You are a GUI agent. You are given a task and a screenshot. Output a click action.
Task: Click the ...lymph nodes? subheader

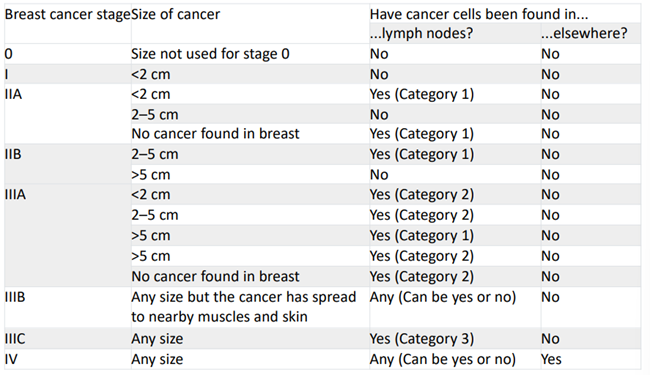click(x=421, y=33)
